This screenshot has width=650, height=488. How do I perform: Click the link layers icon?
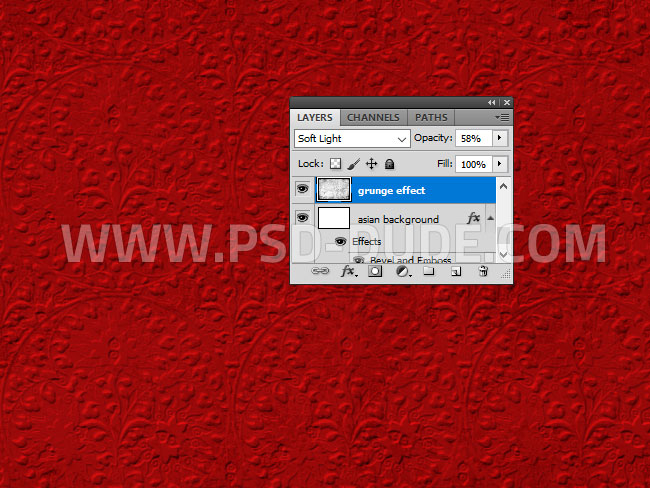320,271
